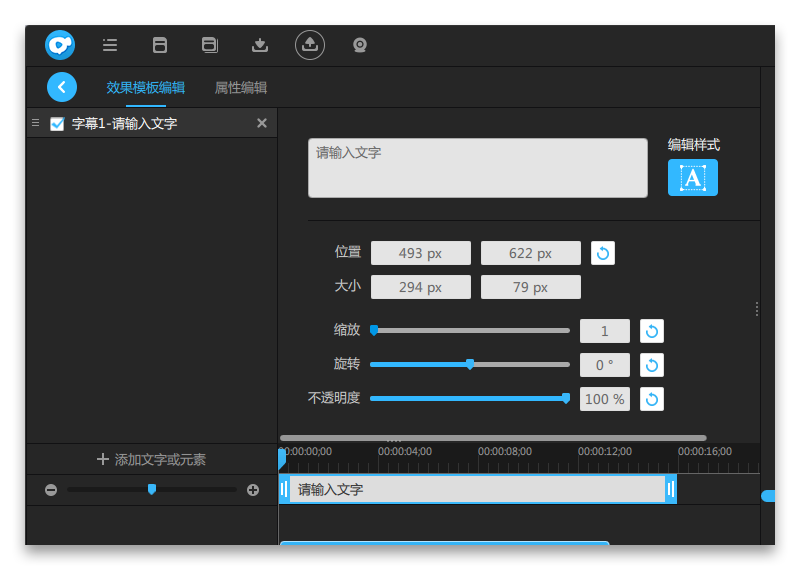Click the vertical dots panel splitter handle
The height and width of the screenshot is (570, 800).
[757, 309]
